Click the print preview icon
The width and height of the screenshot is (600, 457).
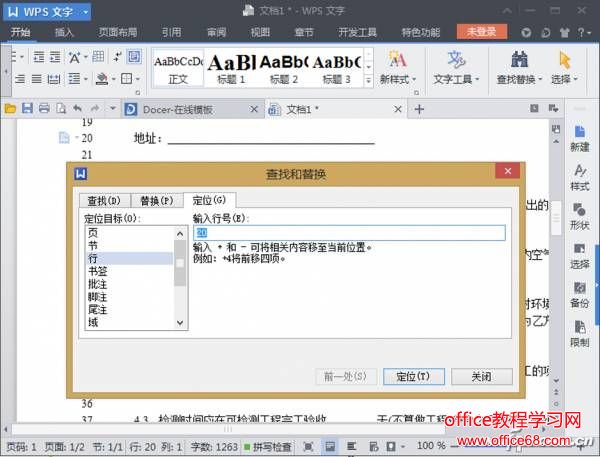(x=61, y=109)
